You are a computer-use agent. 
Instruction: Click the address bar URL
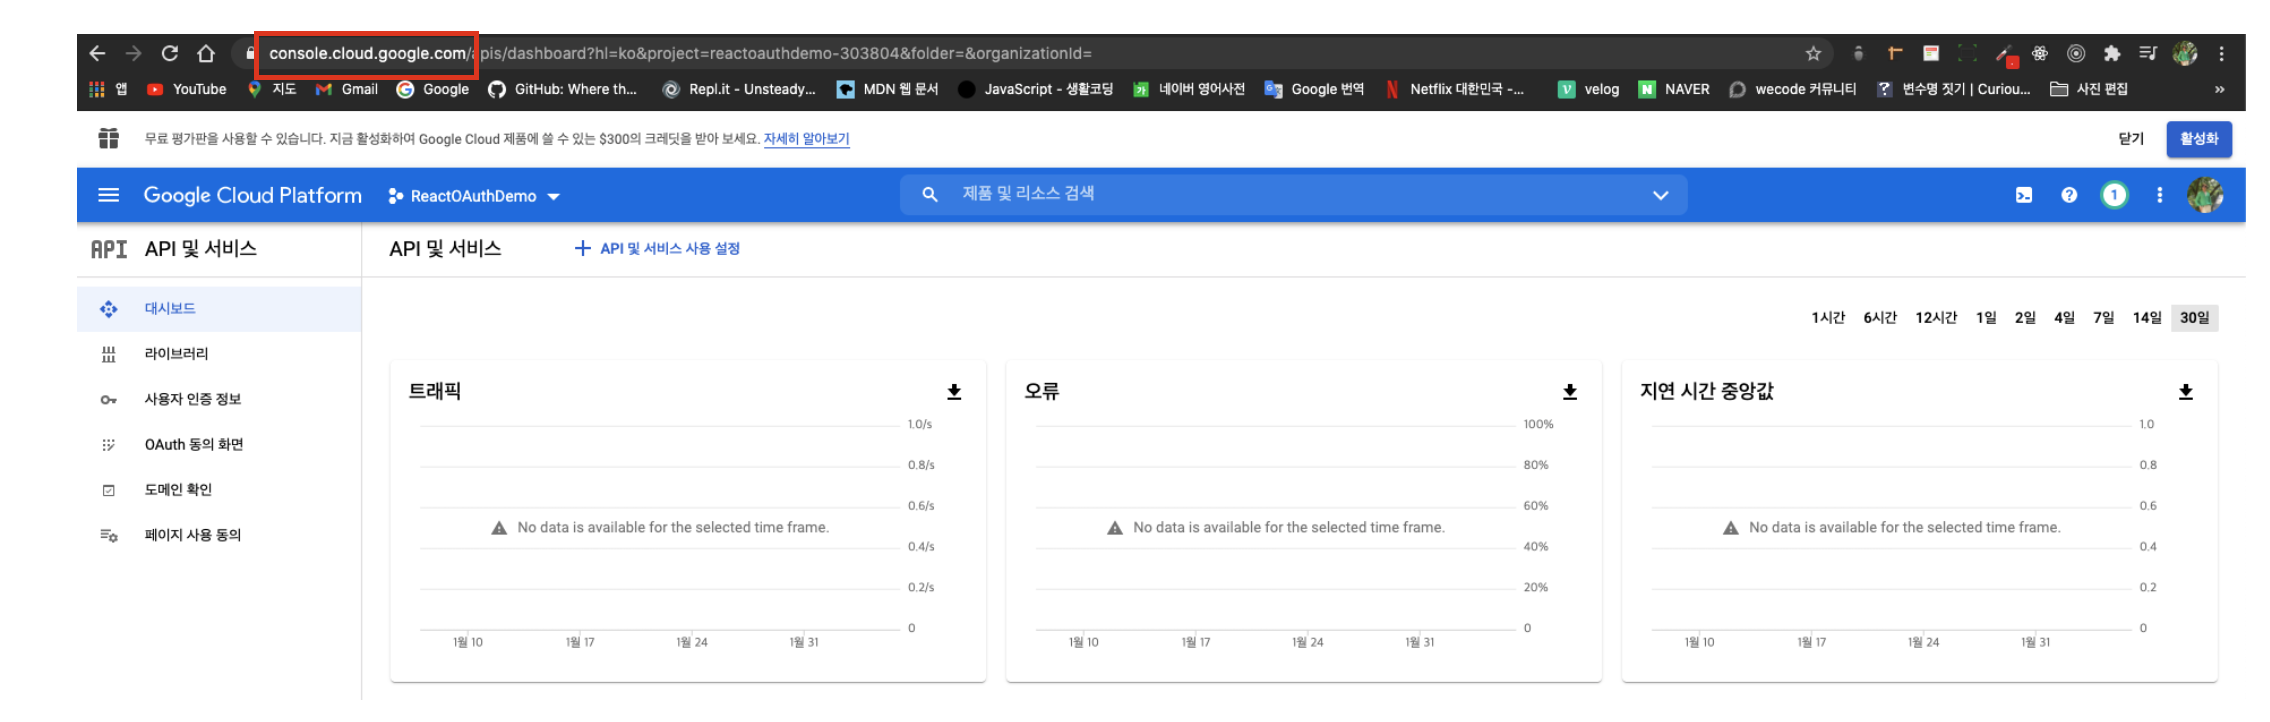(680, 53)
